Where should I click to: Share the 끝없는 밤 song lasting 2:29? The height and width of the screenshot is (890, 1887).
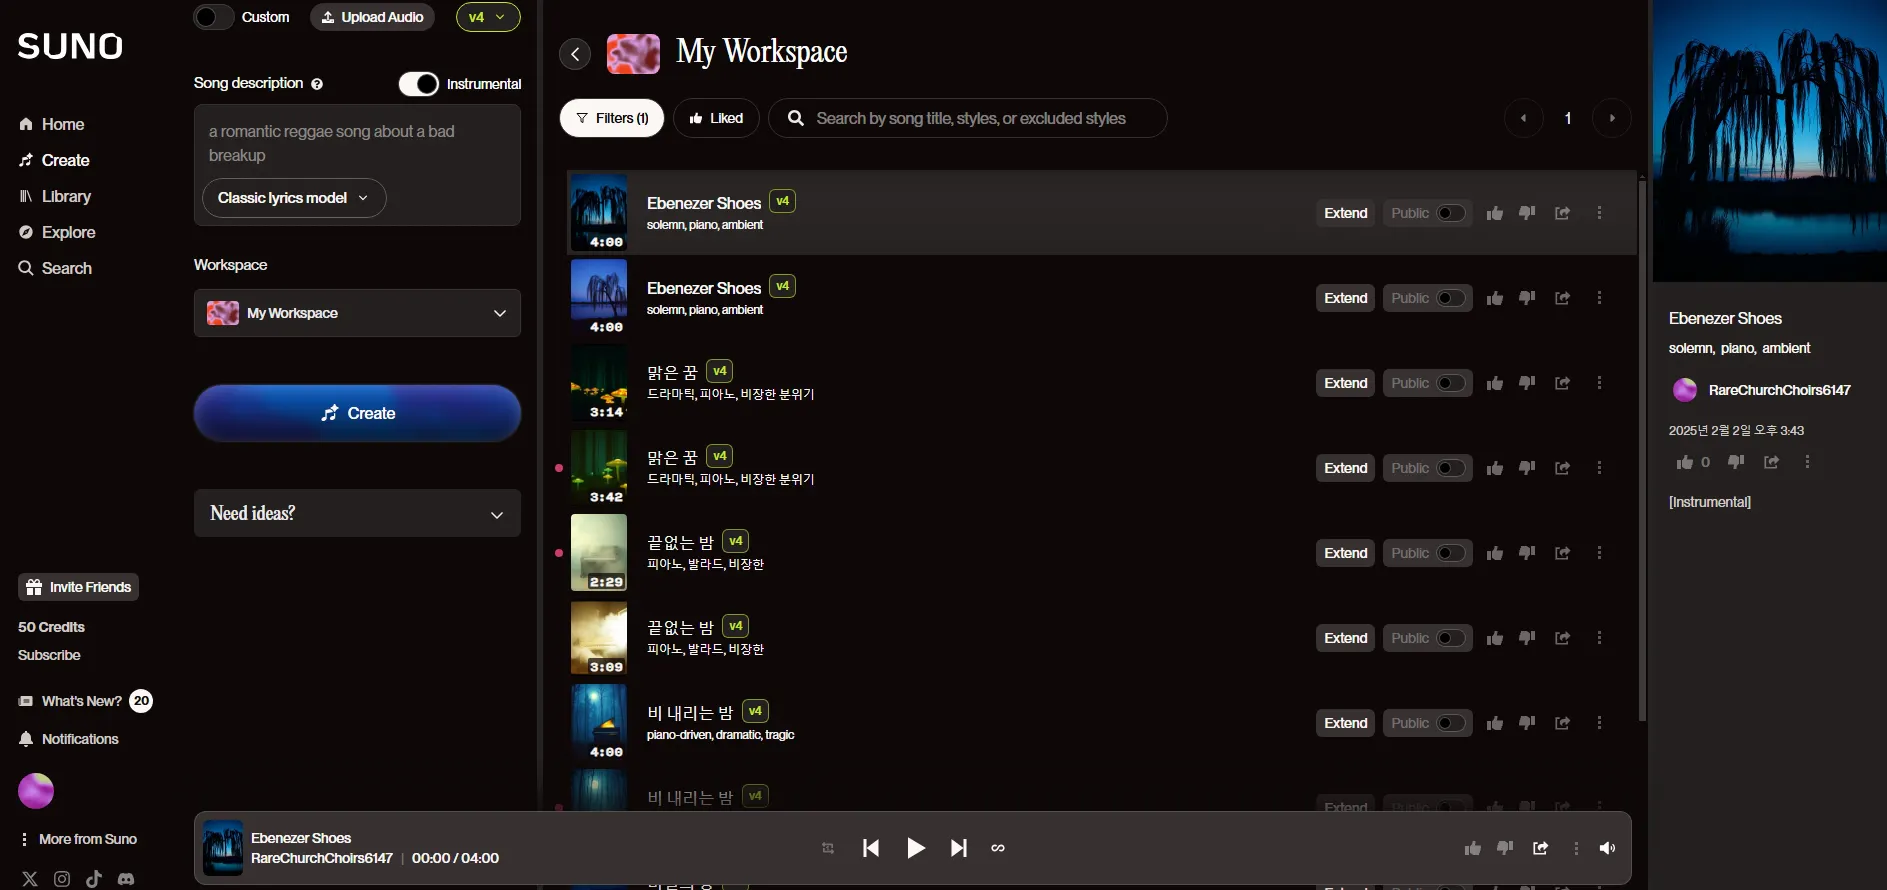click(1562, 553)
